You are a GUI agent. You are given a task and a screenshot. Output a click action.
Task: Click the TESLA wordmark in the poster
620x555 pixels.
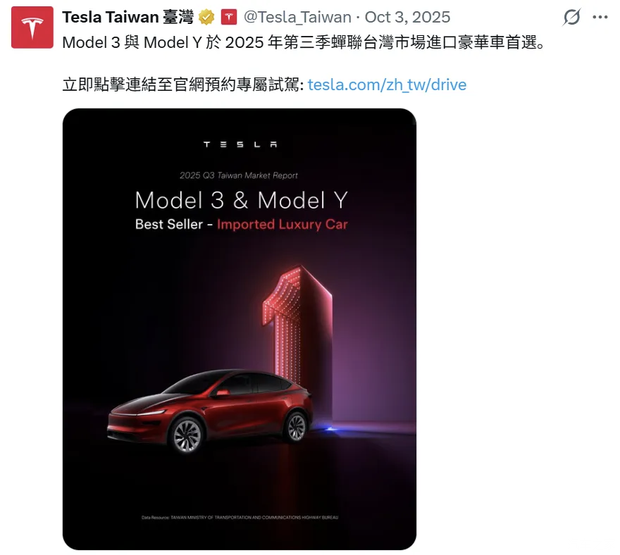[x=240, y=144]
